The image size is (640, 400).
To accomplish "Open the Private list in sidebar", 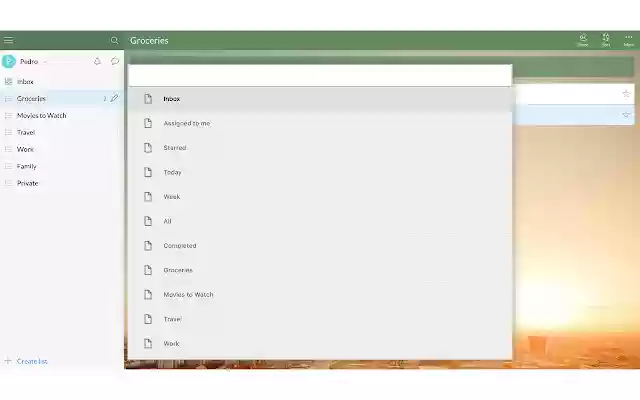I will [62, 183].
